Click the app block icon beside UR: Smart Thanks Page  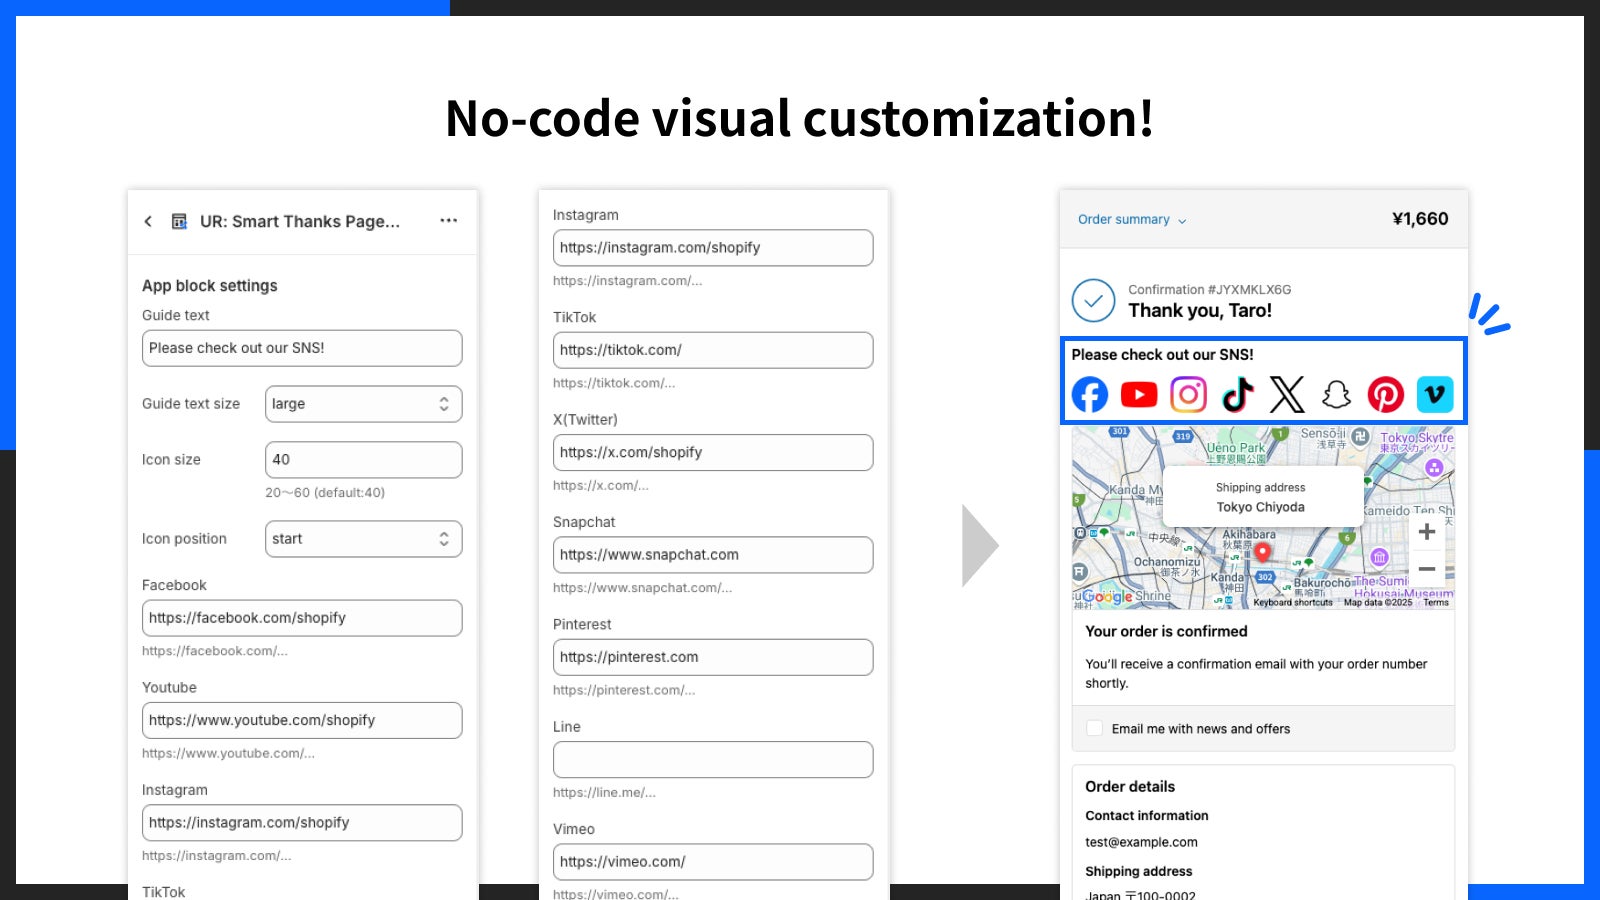[179, 221]
